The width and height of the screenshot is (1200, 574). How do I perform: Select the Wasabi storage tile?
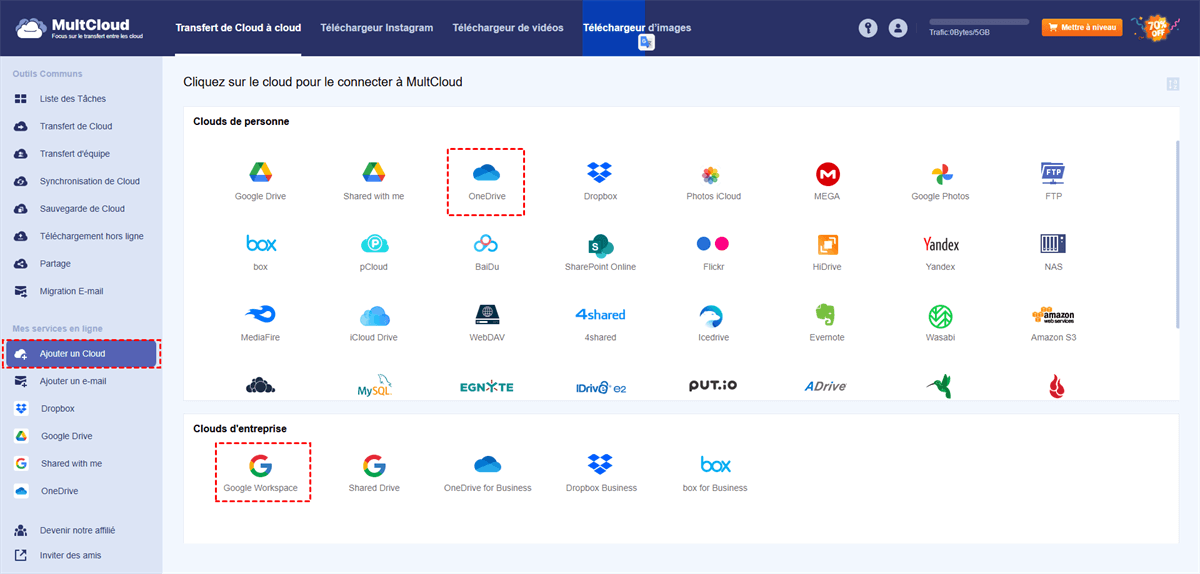(x=940, y=323)
